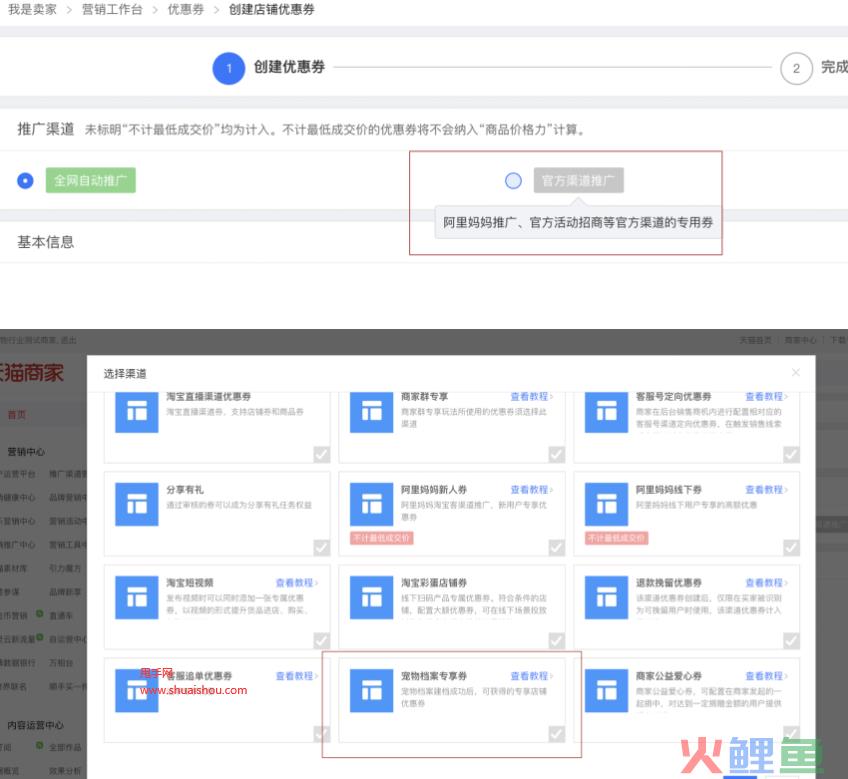This screenshot has height=779, width=848.
Task: Open 内容运营中心 sidebar section
Action: (36, 725)
